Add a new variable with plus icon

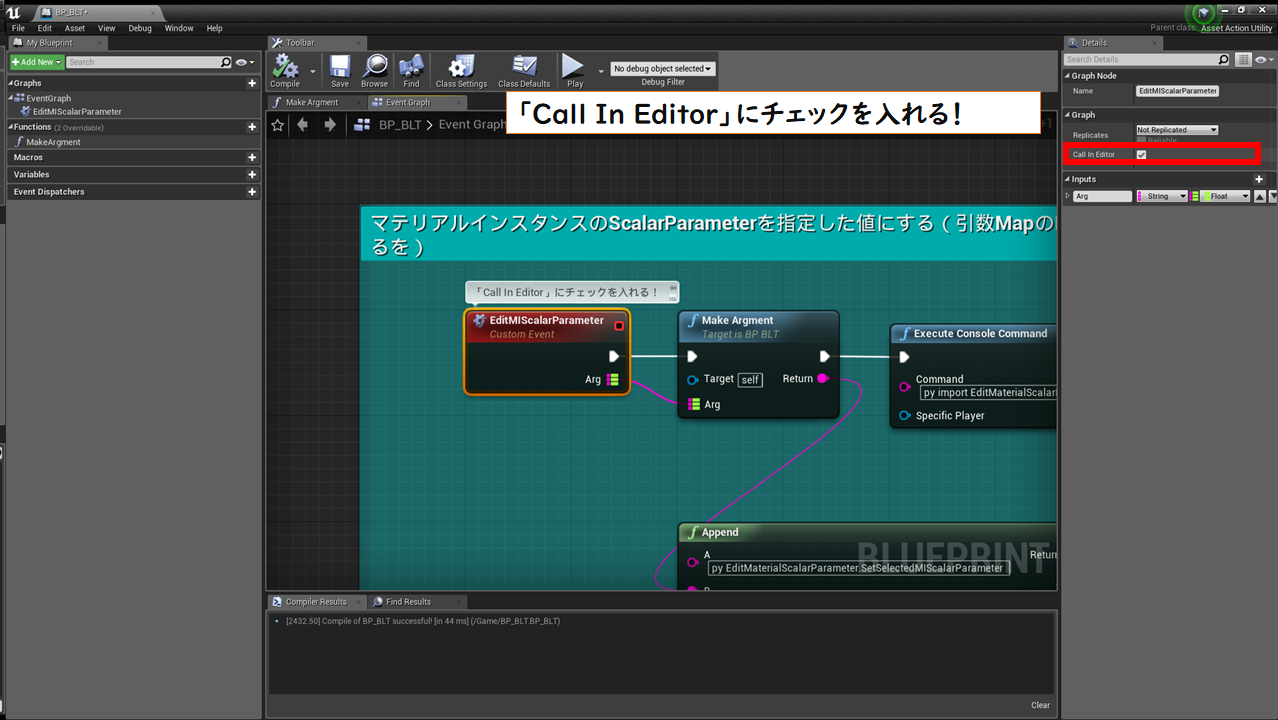click(252, 175)
